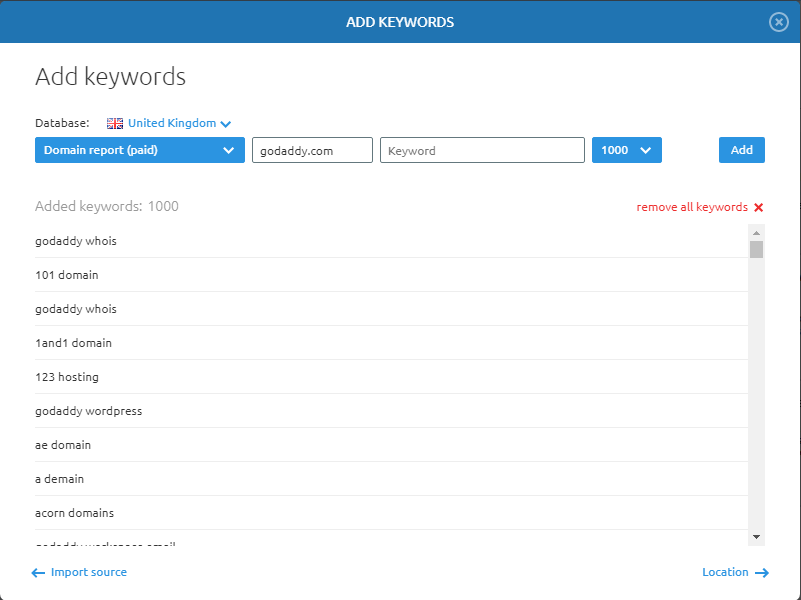Screen dimensions: 801x600
Task: Go back to Import source
Action: [79, 572]
